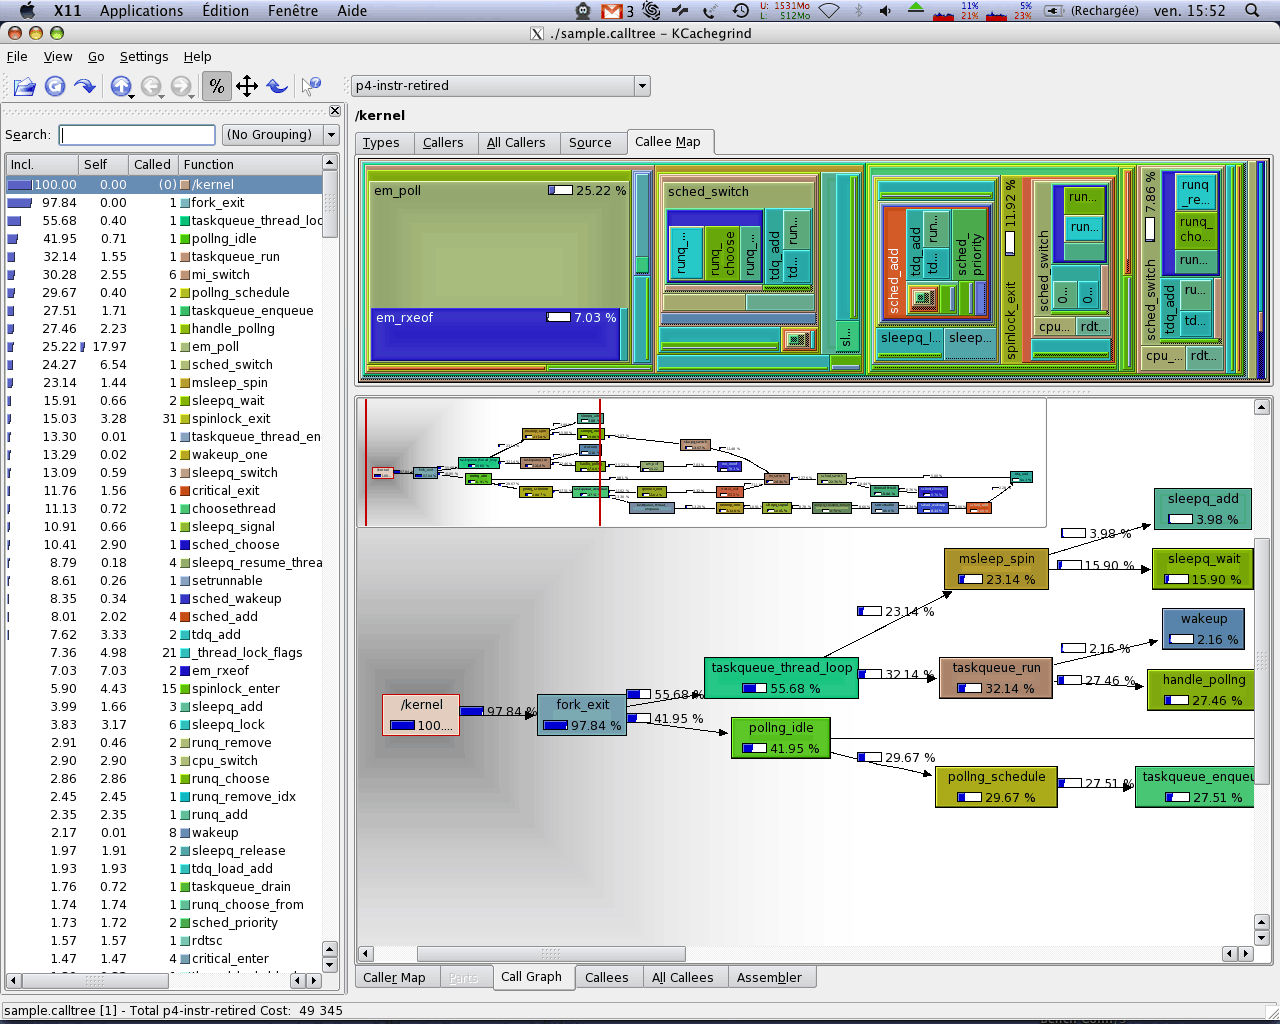Activate the What's This help cursor icon
1280x1024 pixels.
[311, 87]
